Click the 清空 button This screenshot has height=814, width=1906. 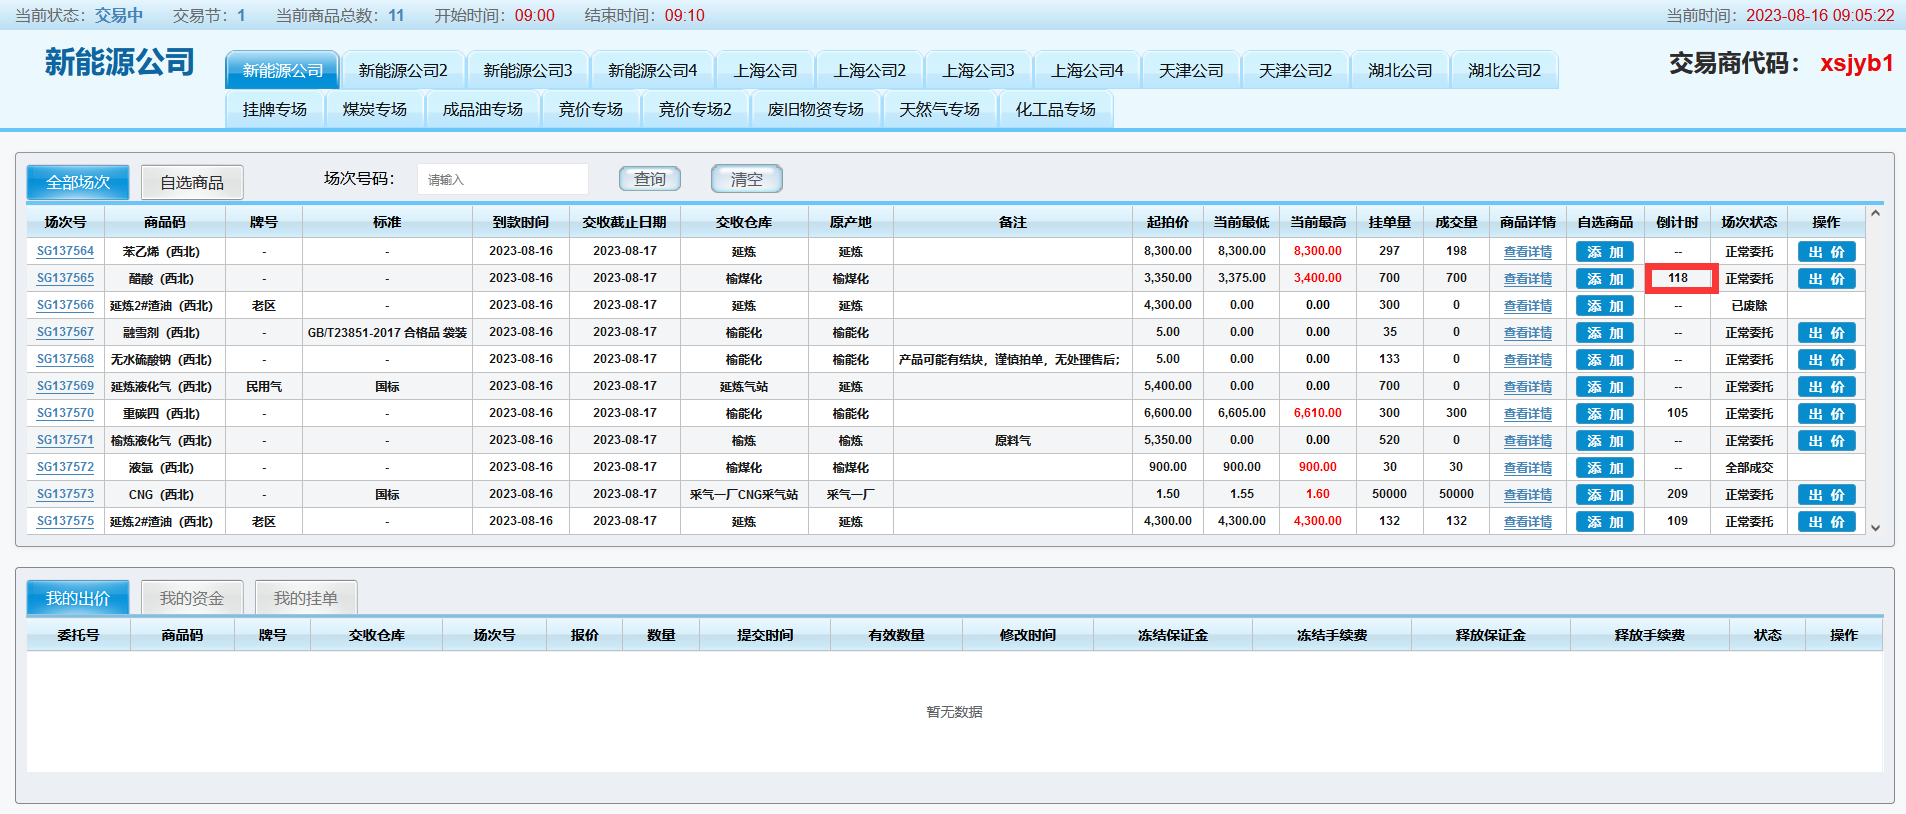click(x=747, y=179)
